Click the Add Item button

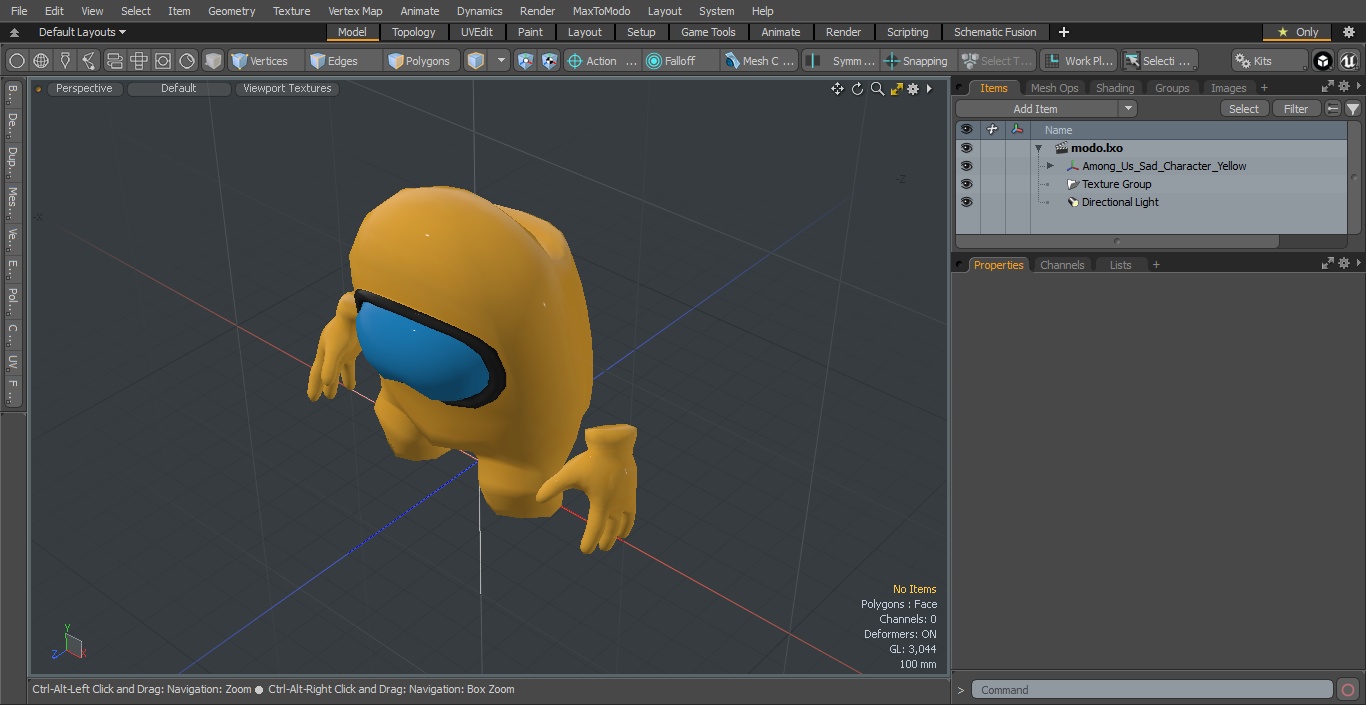click(1036, 109)
